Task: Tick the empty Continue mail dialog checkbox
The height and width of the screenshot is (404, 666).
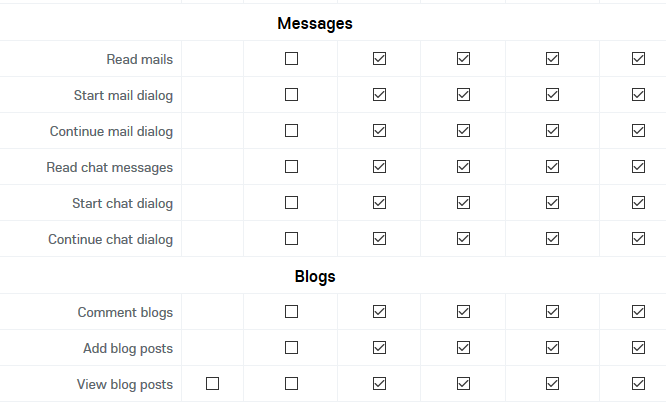Action: (x=291, y=131)
